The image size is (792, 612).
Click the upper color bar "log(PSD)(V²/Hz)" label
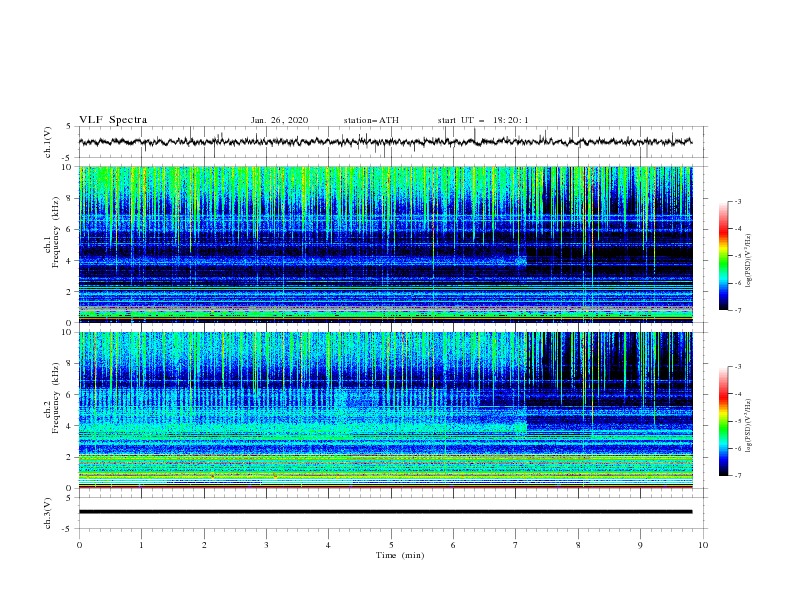749,261
